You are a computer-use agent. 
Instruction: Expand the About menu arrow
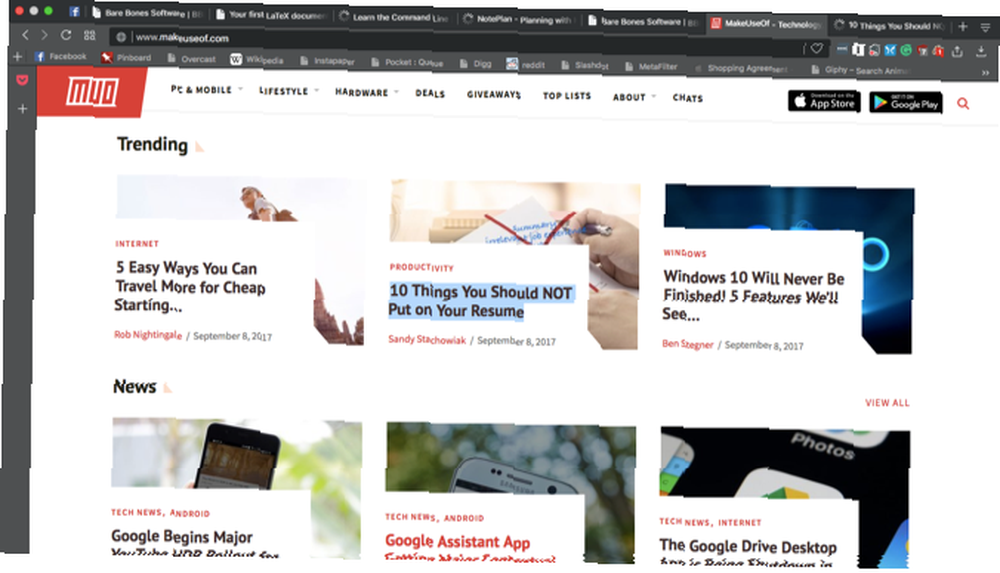654,96
